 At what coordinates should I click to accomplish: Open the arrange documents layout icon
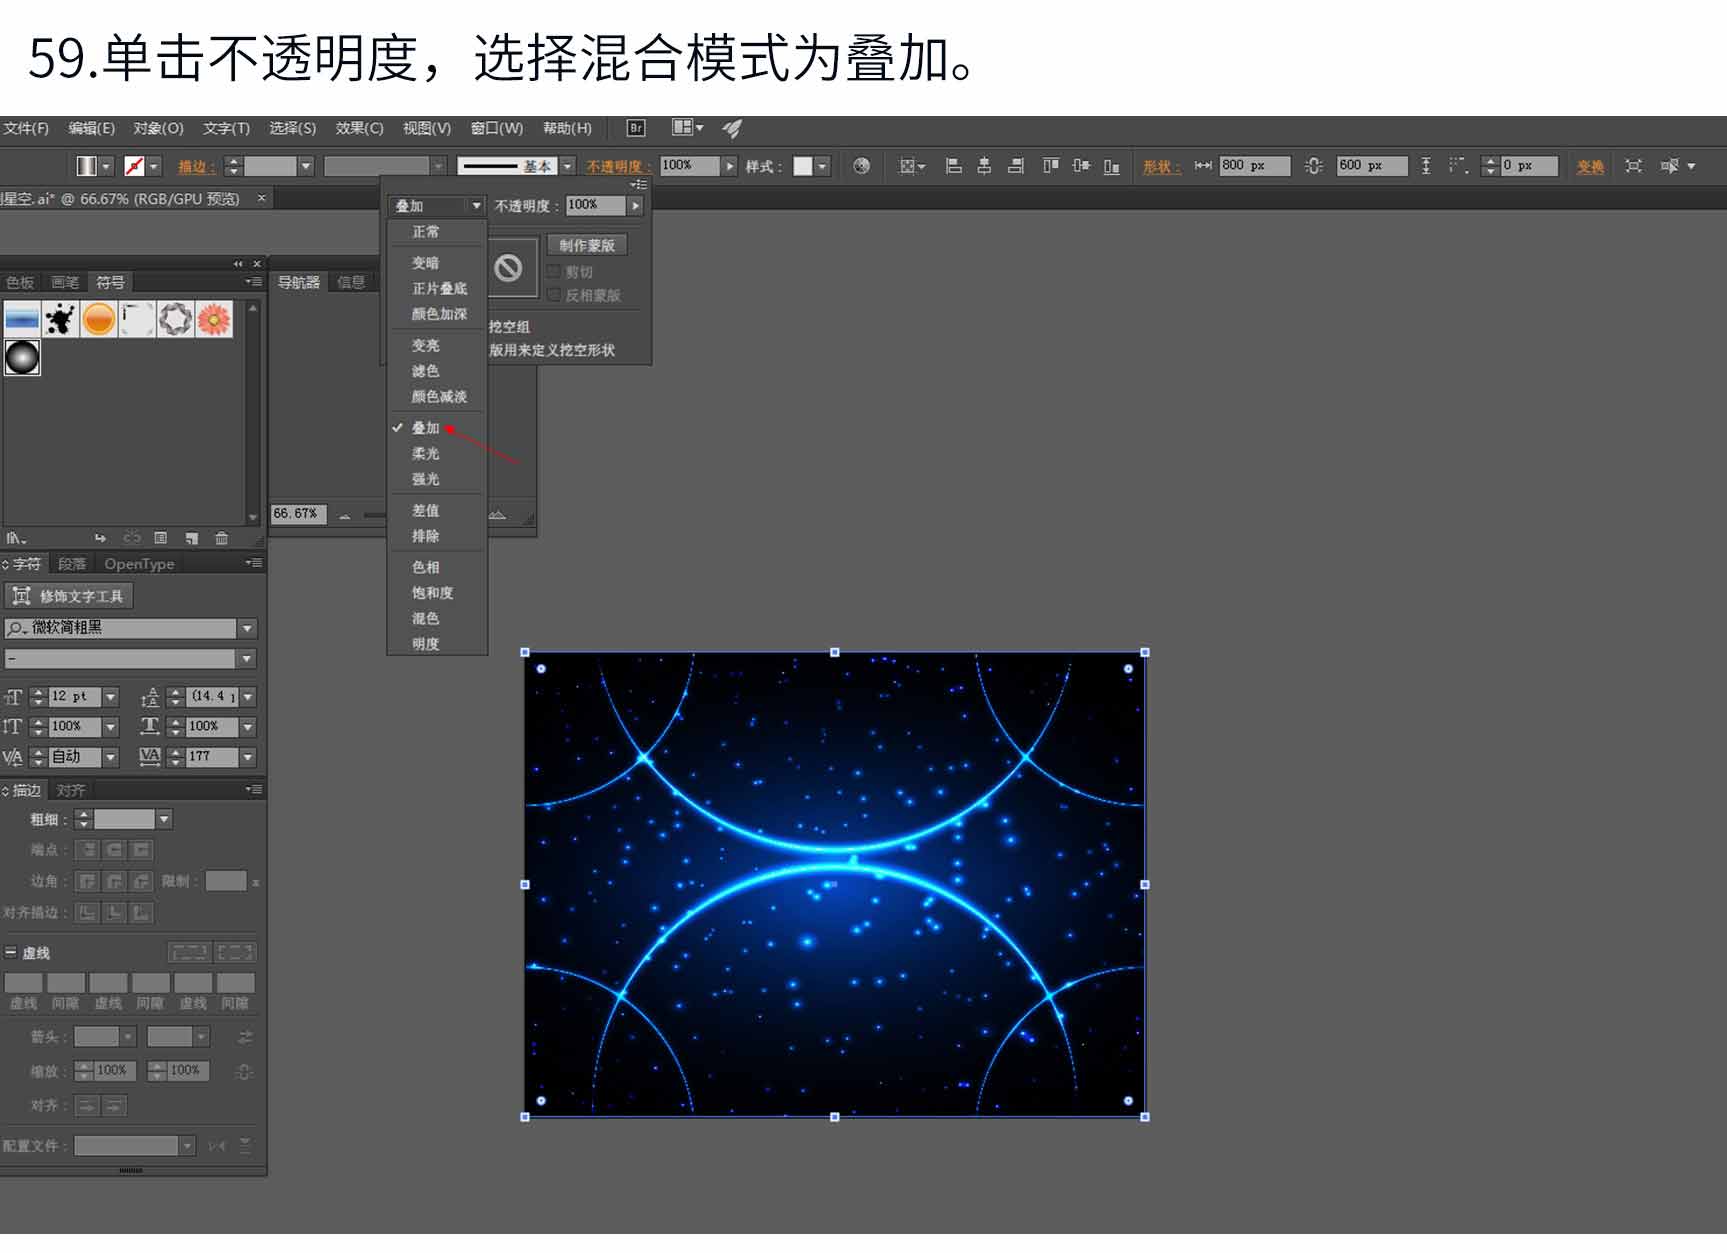click(x=687, y=128)
